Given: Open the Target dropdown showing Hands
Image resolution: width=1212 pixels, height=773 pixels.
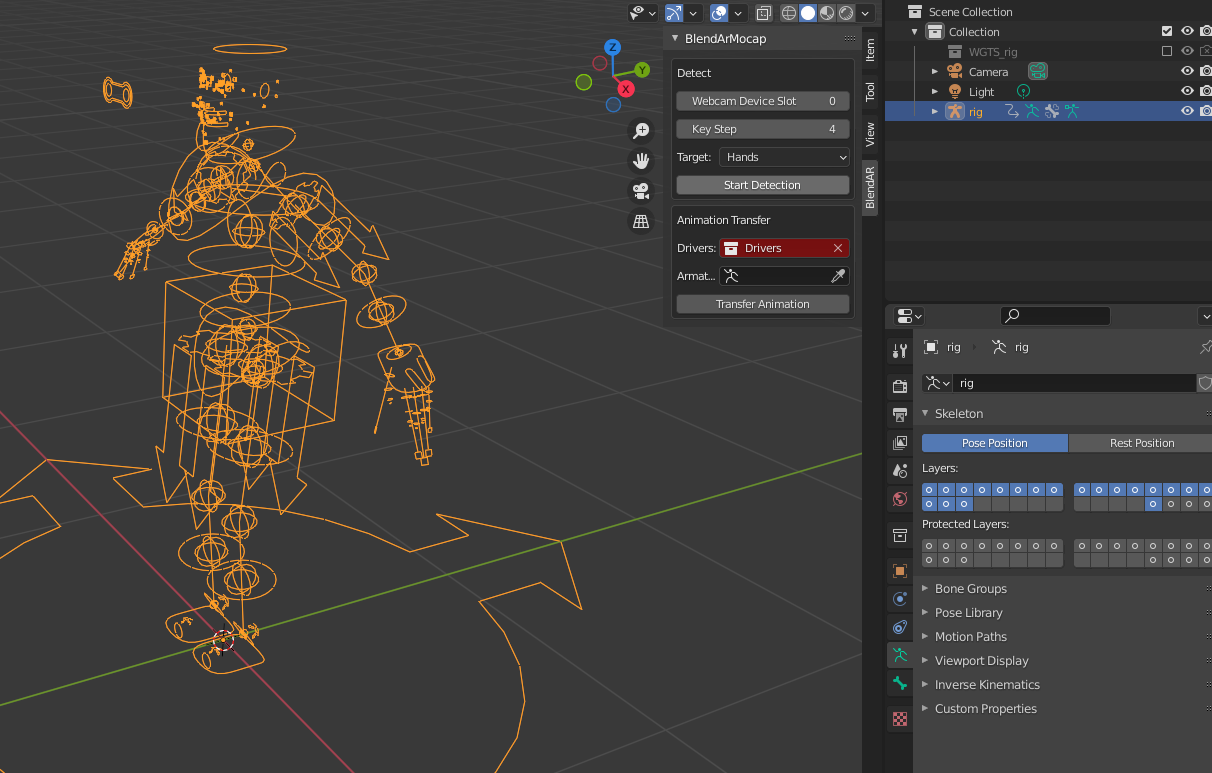Looking at the screenshot, I should tap(784, 157).
